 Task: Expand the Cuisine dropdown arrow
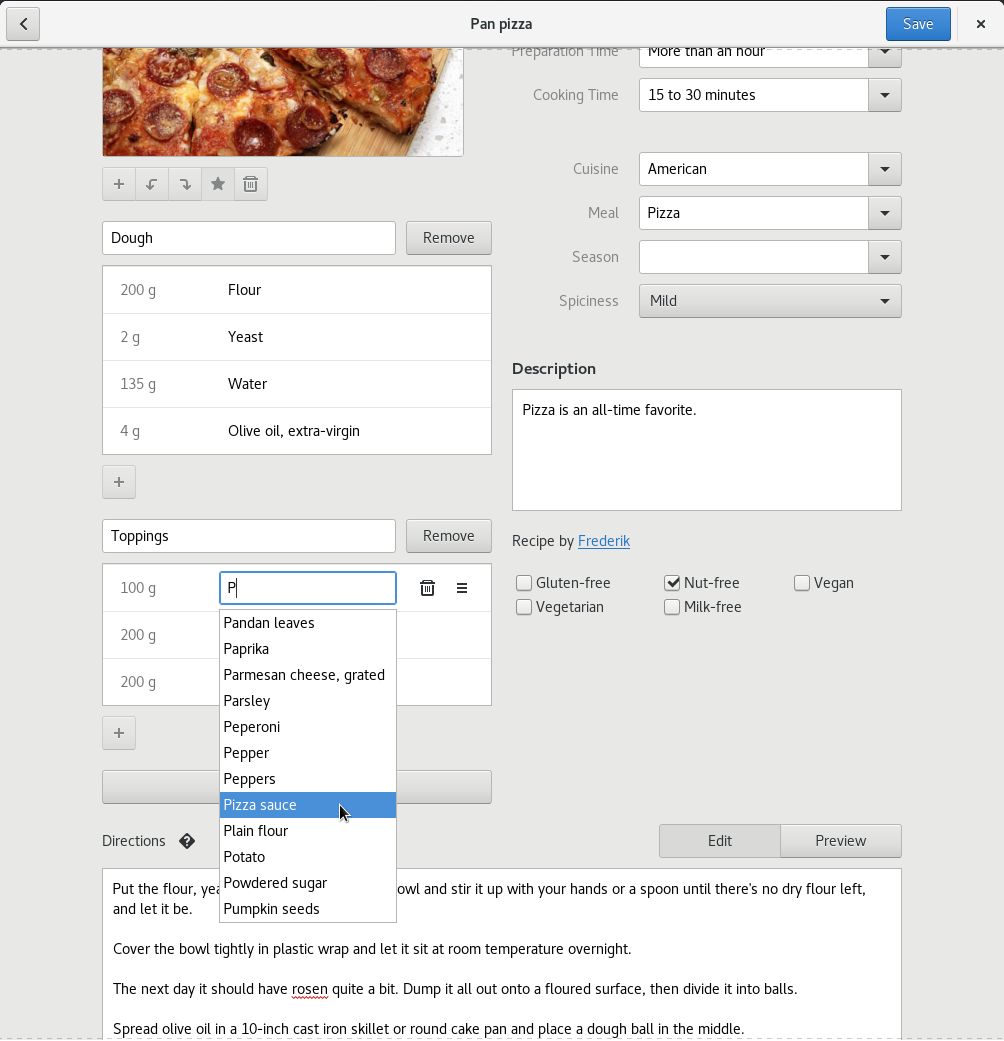(x=884, y=169)
